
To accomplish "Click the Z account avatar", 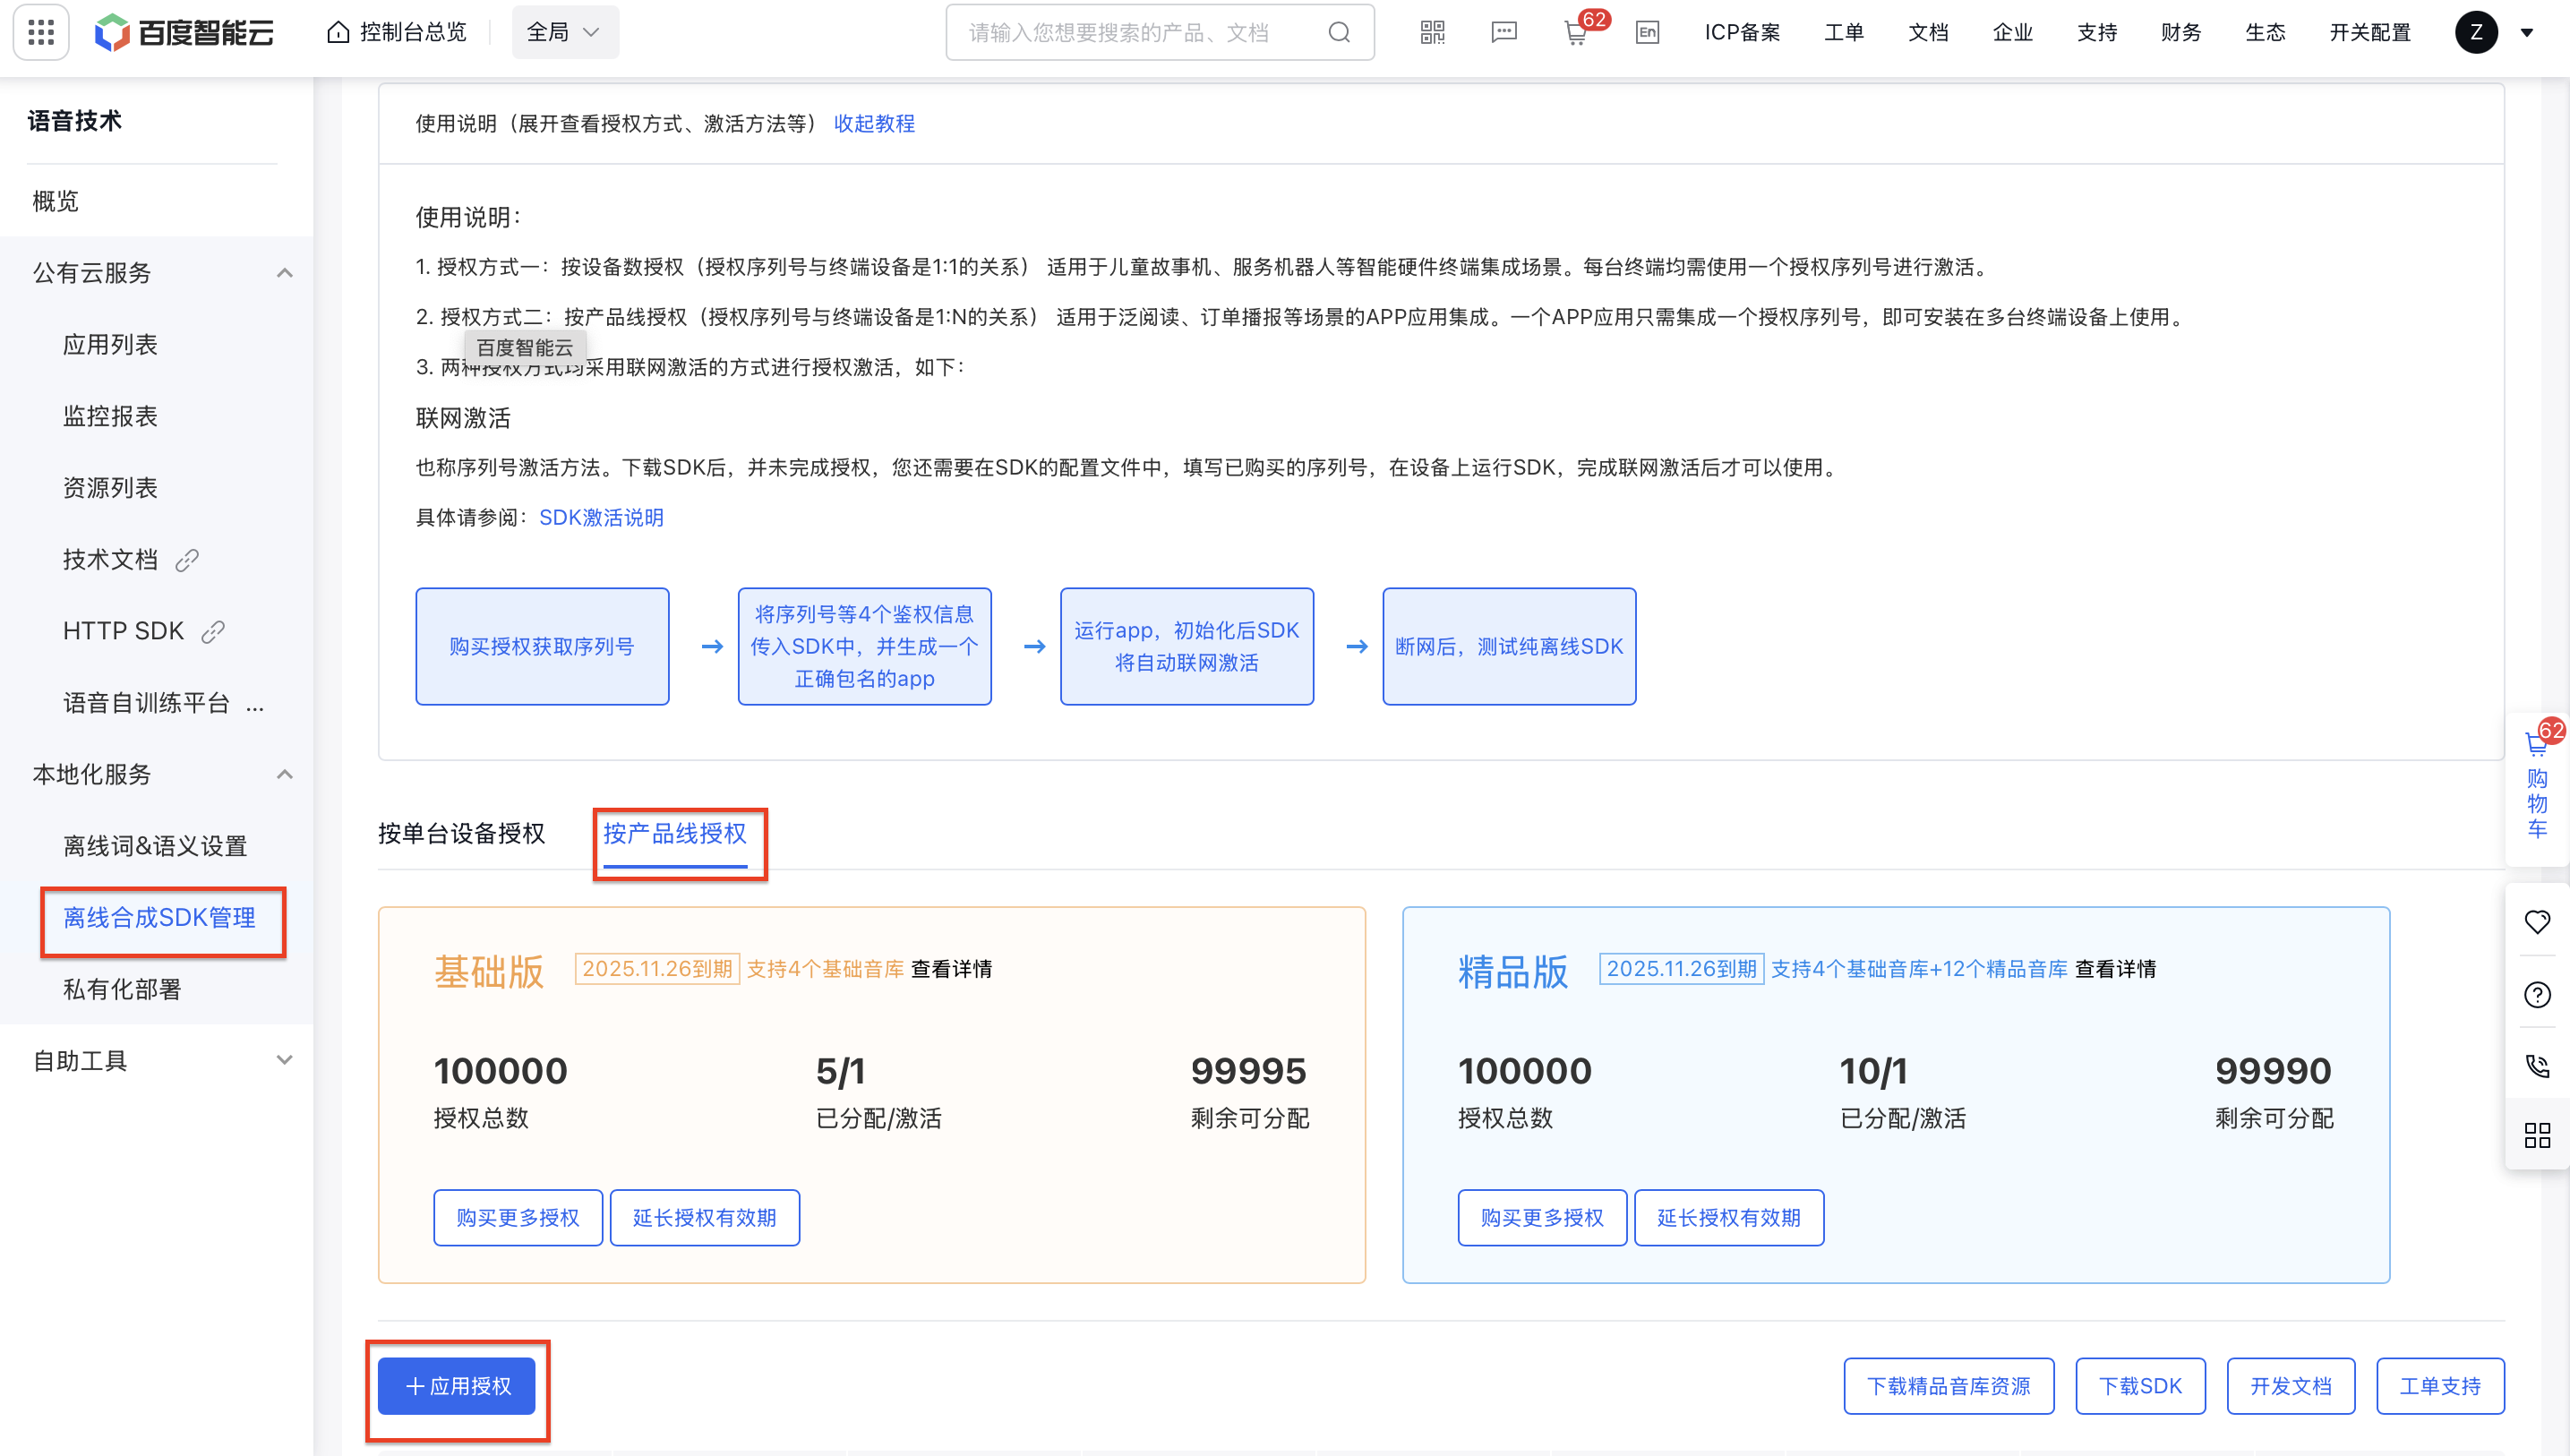I will tap(2476, 32).
